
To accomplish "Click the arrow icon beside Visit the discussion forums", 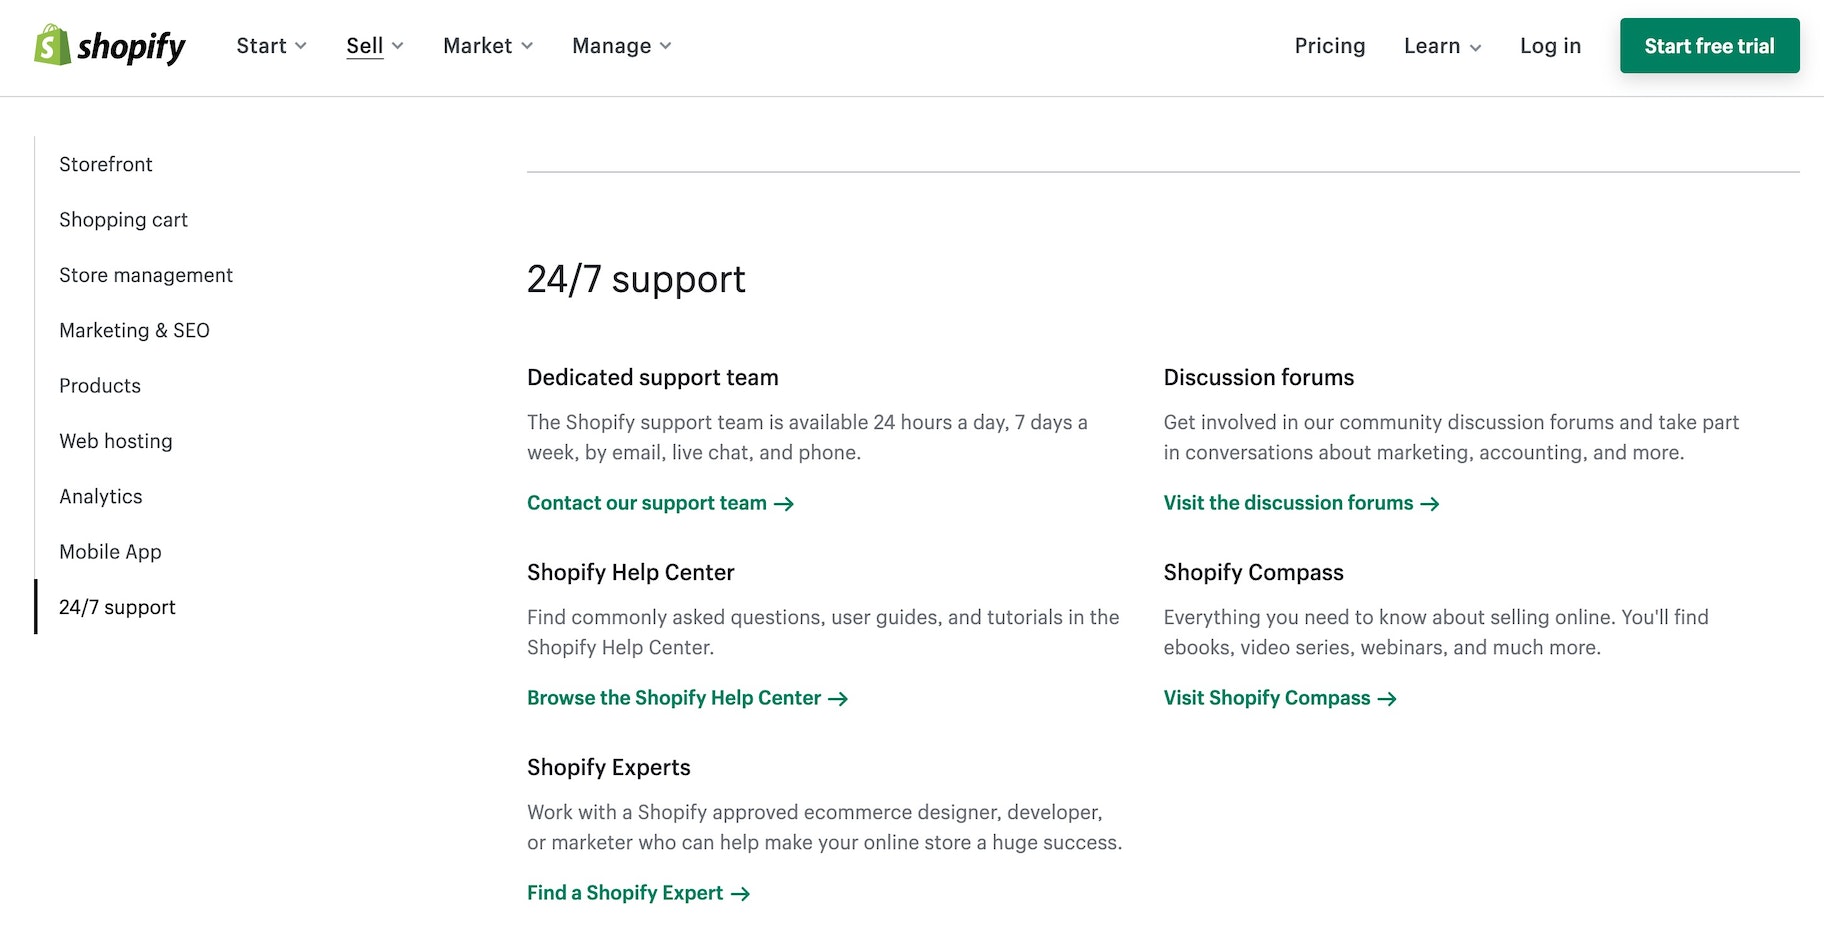I will coord(1430,503).
